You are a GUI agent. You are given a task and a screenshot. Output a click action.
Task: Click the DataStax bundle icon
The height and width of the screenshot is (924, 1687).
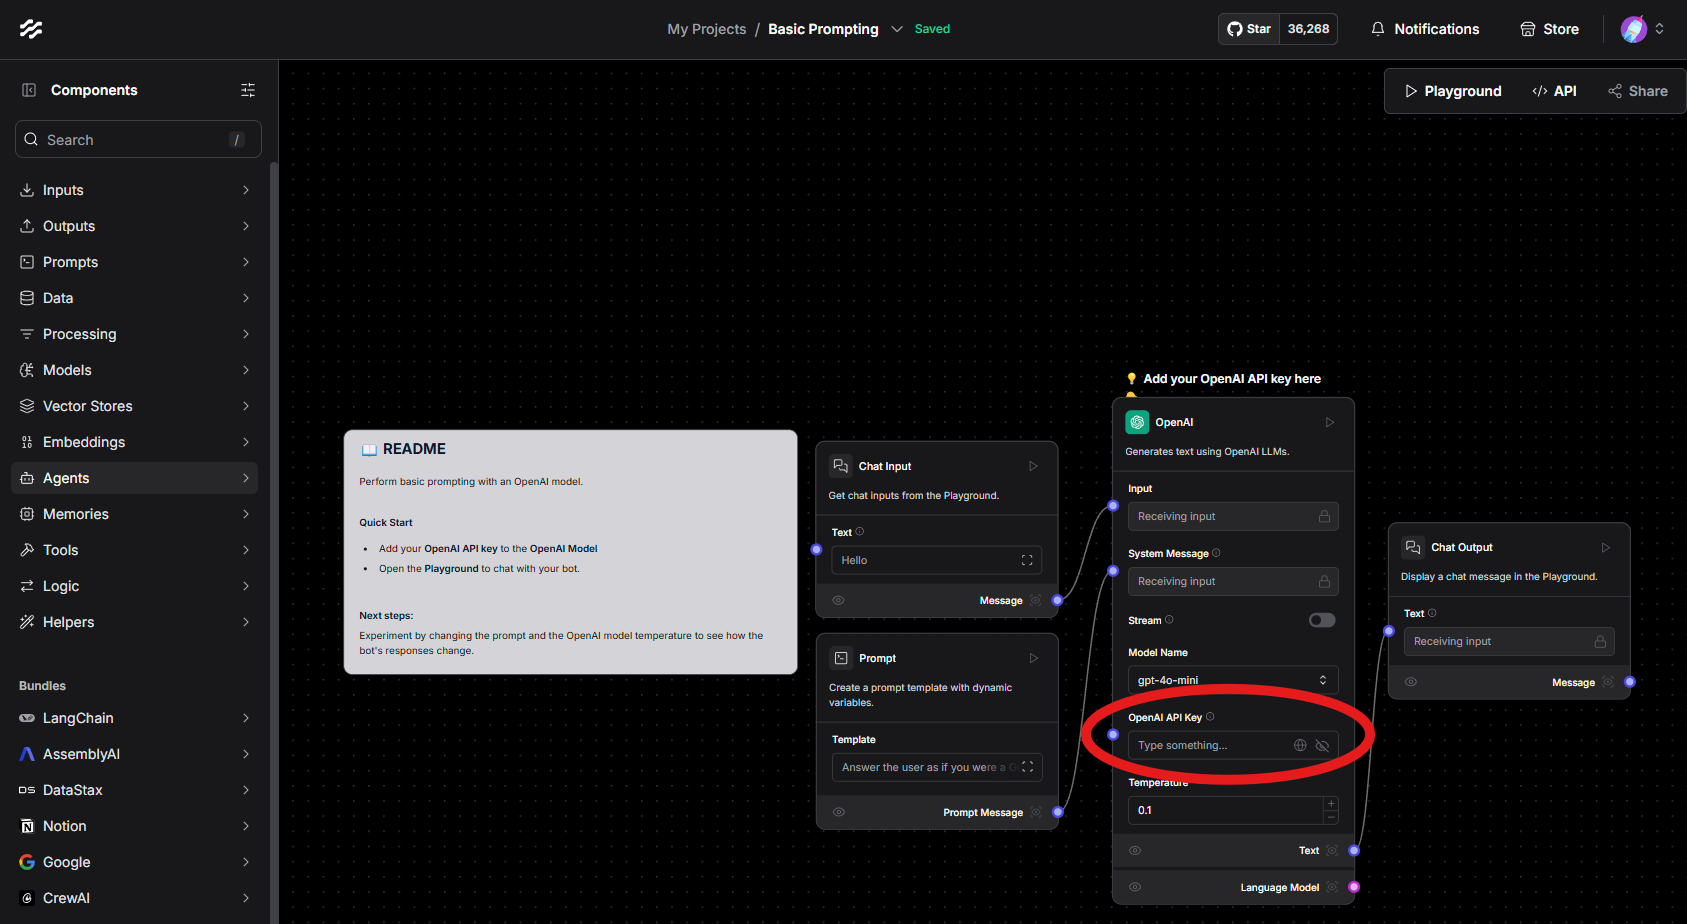click(x=27, y=790)
